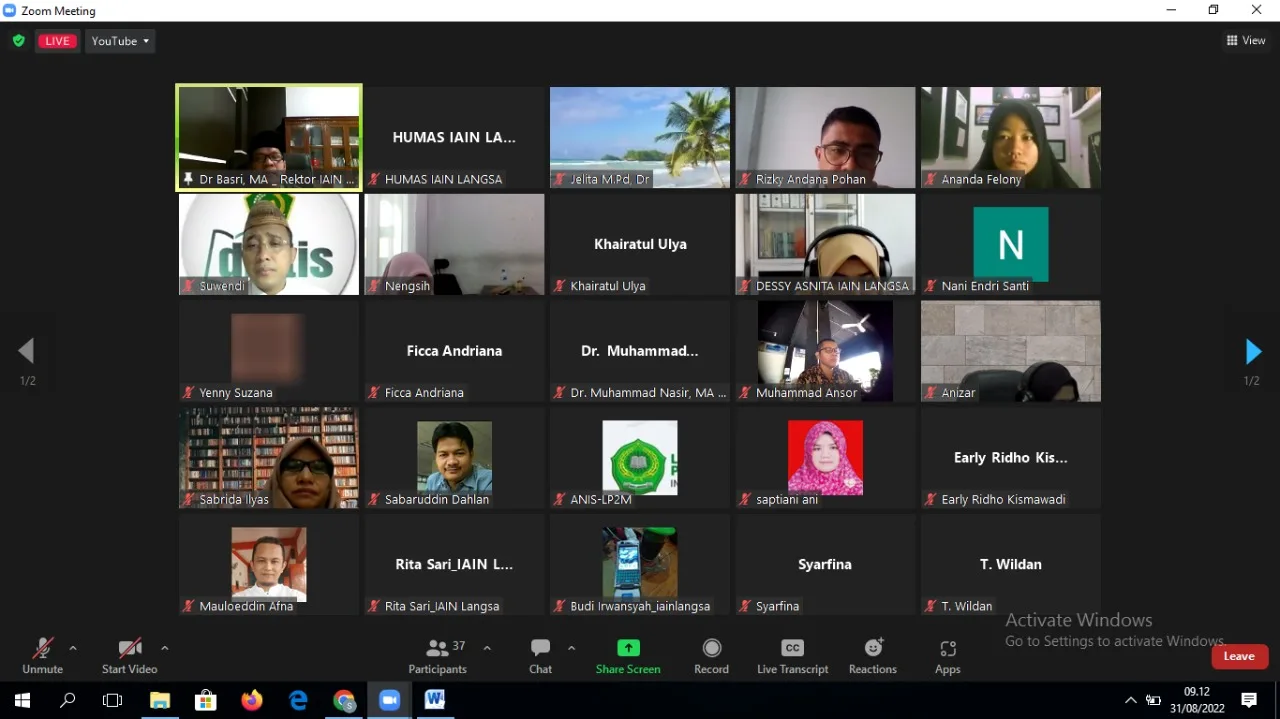Image resolution: width=1280 pixels, height=719 pixels.
Task: Go to next page of participants
Action: coord(1252,351)
